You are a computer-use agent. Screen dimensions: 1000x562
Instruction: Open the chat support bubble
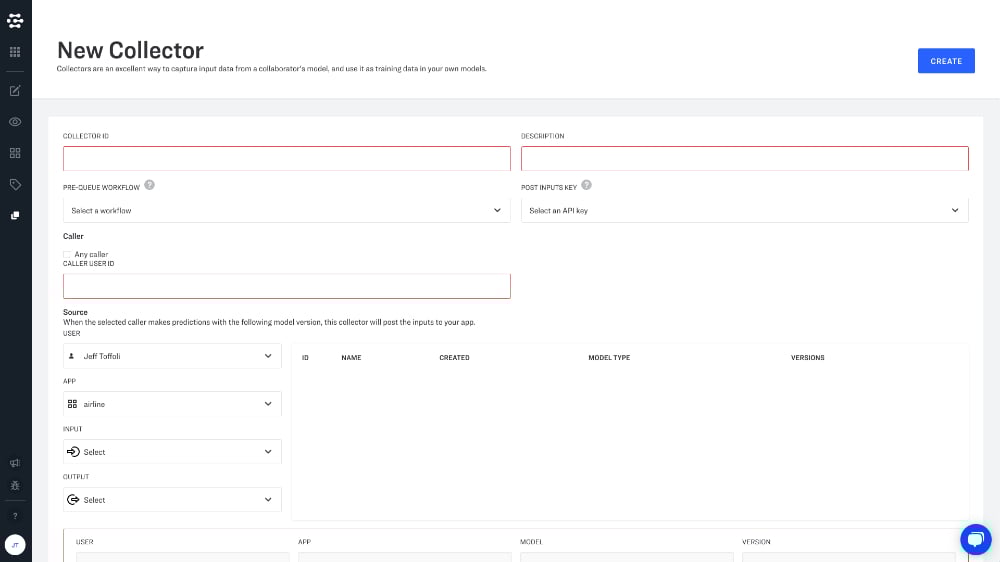(974, 538)
